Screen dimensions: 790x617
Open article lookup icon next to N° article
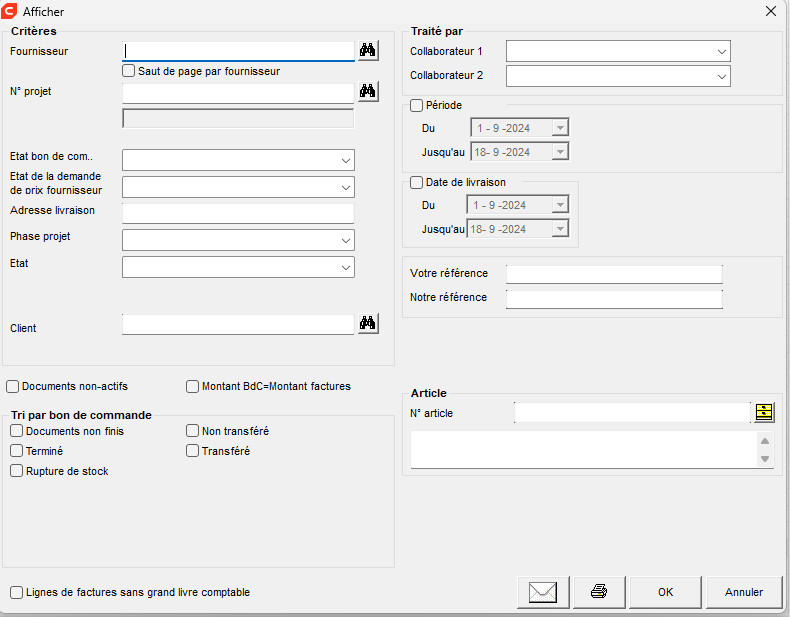(x=764, y=412)
